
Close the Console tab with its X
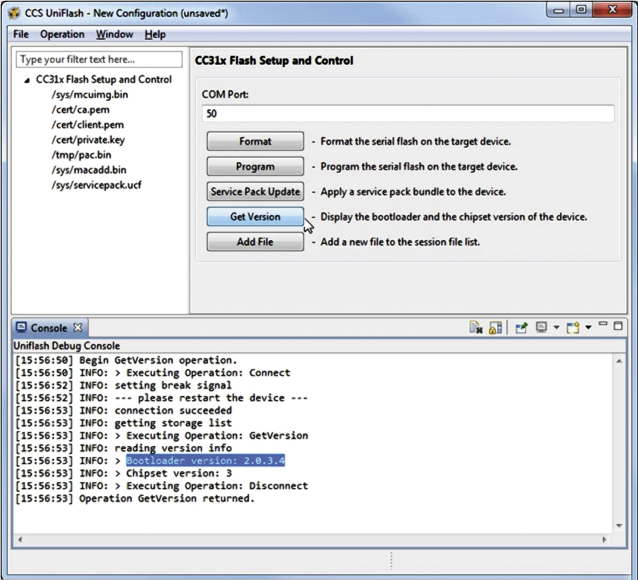coord(78,328)
